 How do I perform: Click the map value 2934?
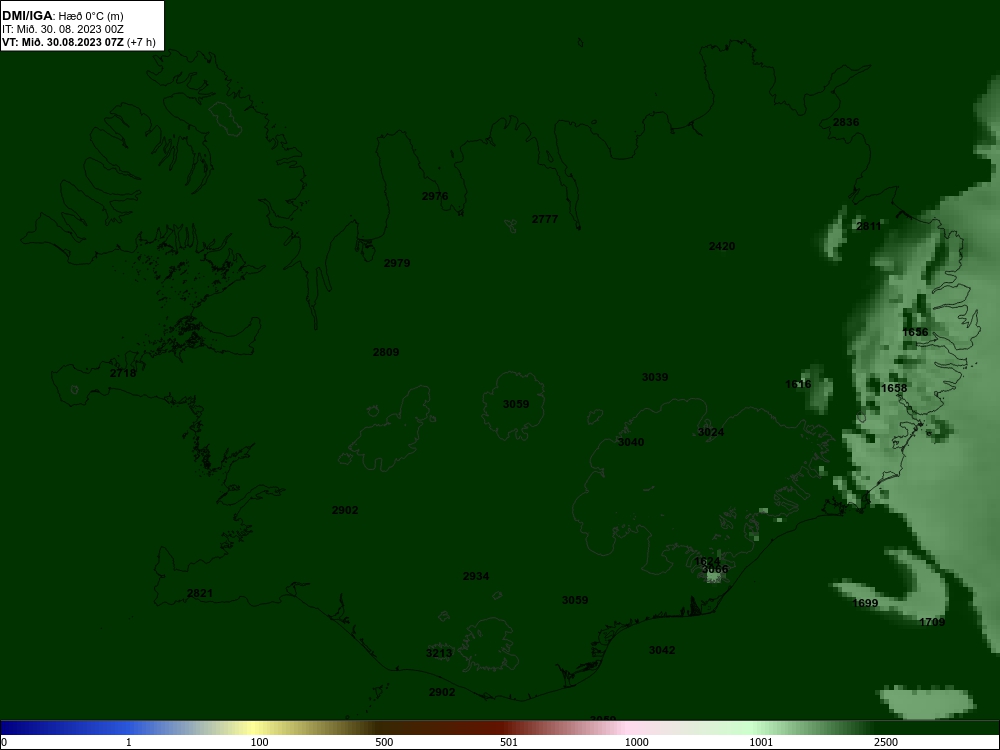(x=476, y=577)
